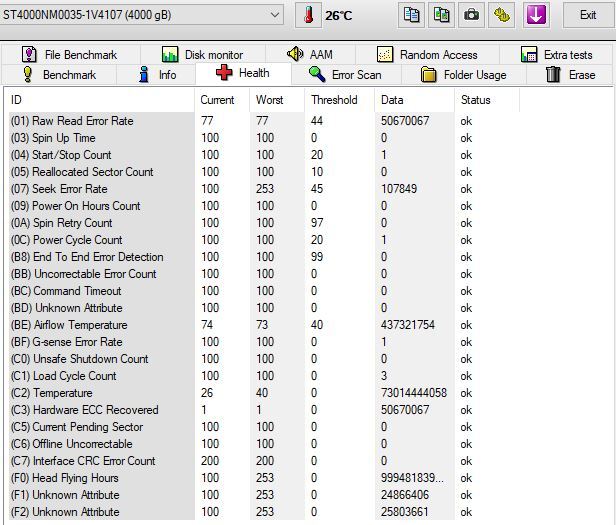Viewport: 616px width, 525px height.
Task: Select the Start/Stop Count row
Action: pyautogui.click(x=264, y=155)
